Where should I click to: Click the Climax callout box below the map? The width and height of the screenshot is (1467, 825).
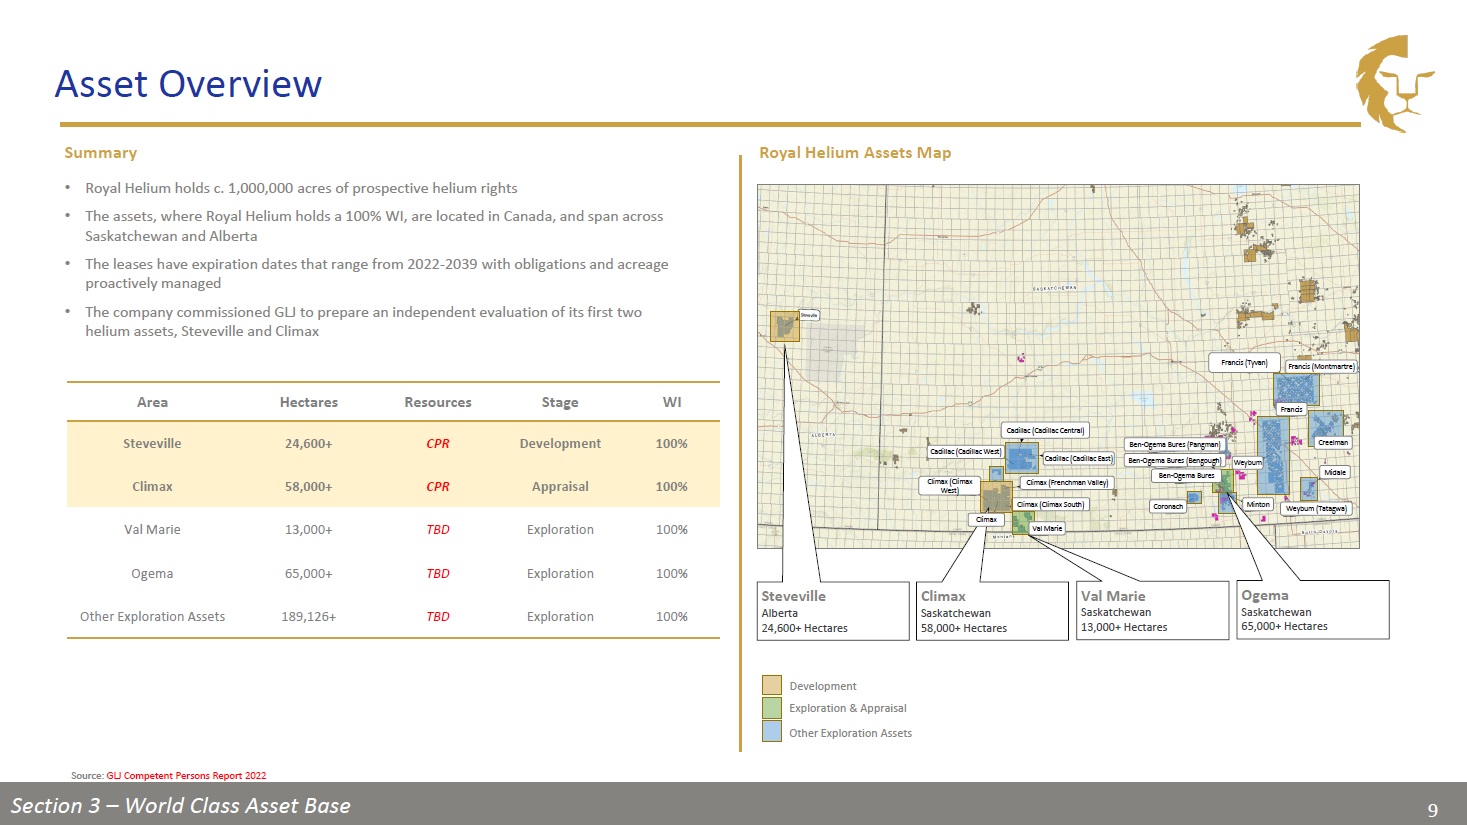(992, 611)
